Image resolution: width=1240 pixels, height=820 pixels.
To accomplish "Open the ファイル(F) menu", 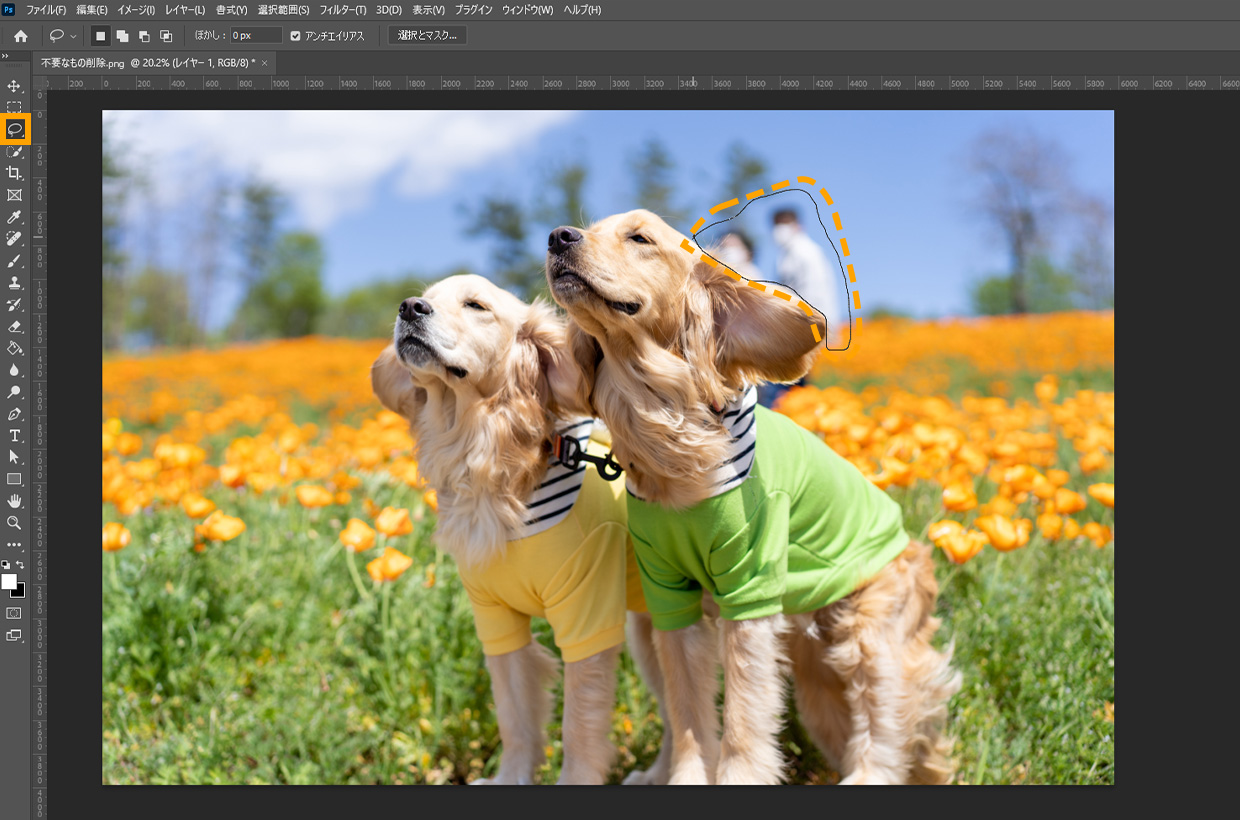I will pos(46,9).
